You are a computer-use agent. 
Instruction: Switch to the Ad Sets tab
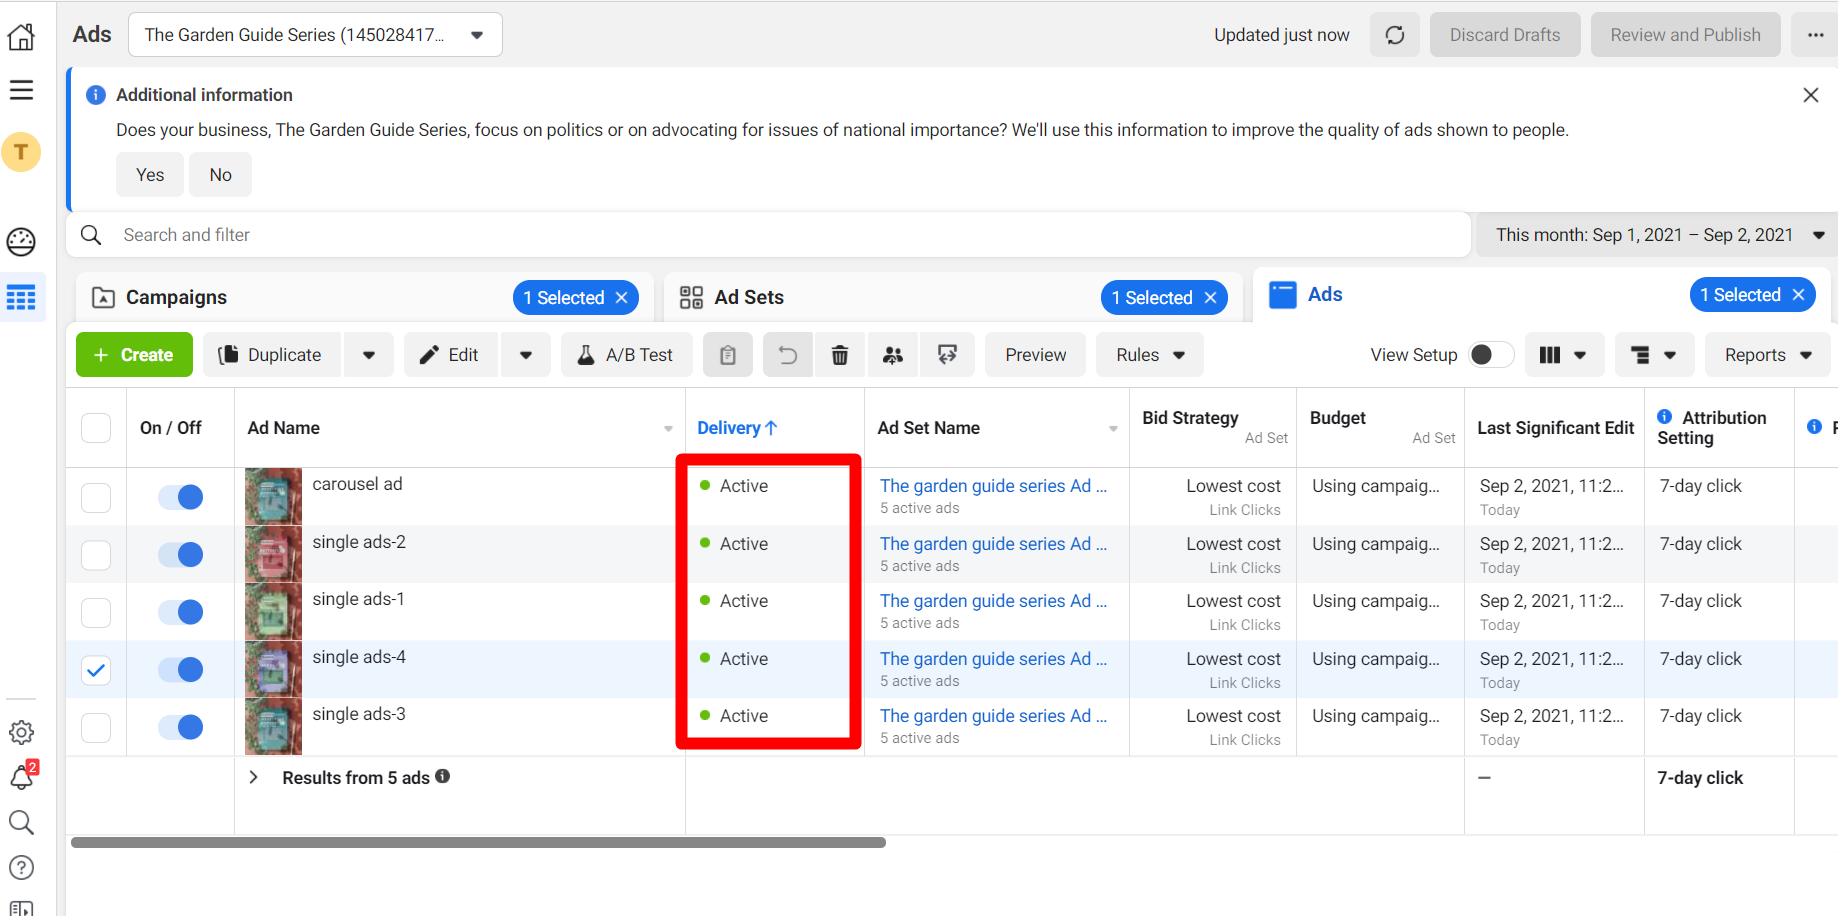(748, 297)
